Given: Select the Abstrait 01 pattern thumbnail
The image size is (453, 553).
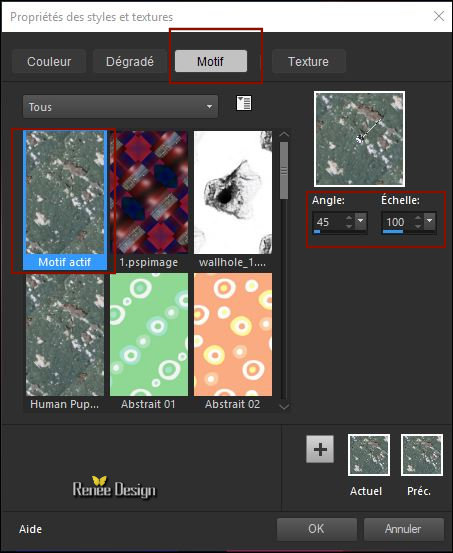Looking at the screenshot, I should coord(149,341).
